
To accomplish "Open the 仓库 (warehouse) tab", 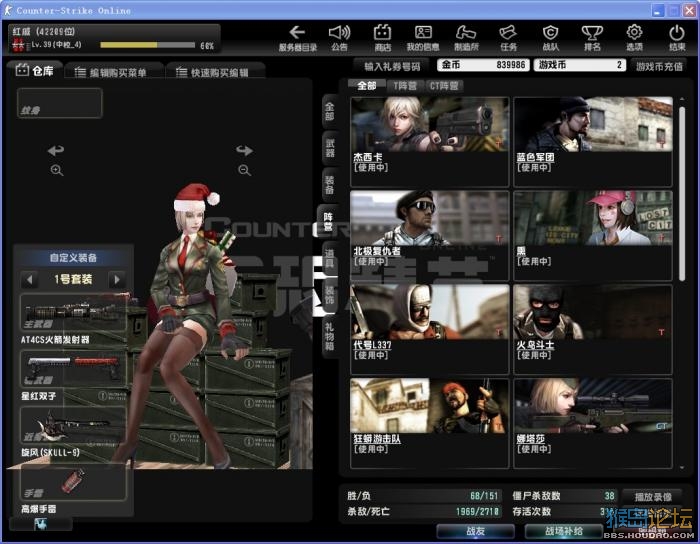I will point(35,71).
